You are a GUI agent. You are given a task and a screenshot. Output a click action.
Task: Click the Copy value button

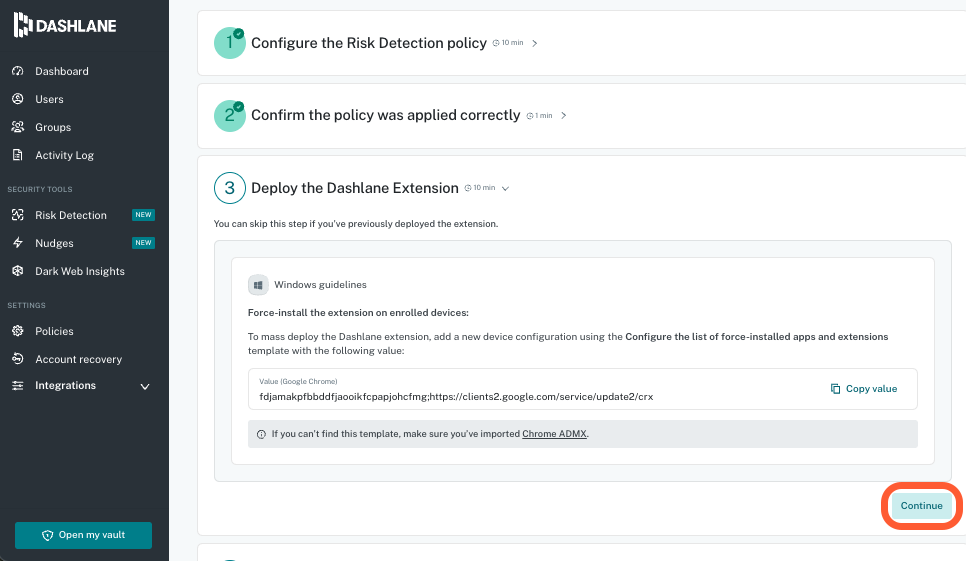click(864, 388)
